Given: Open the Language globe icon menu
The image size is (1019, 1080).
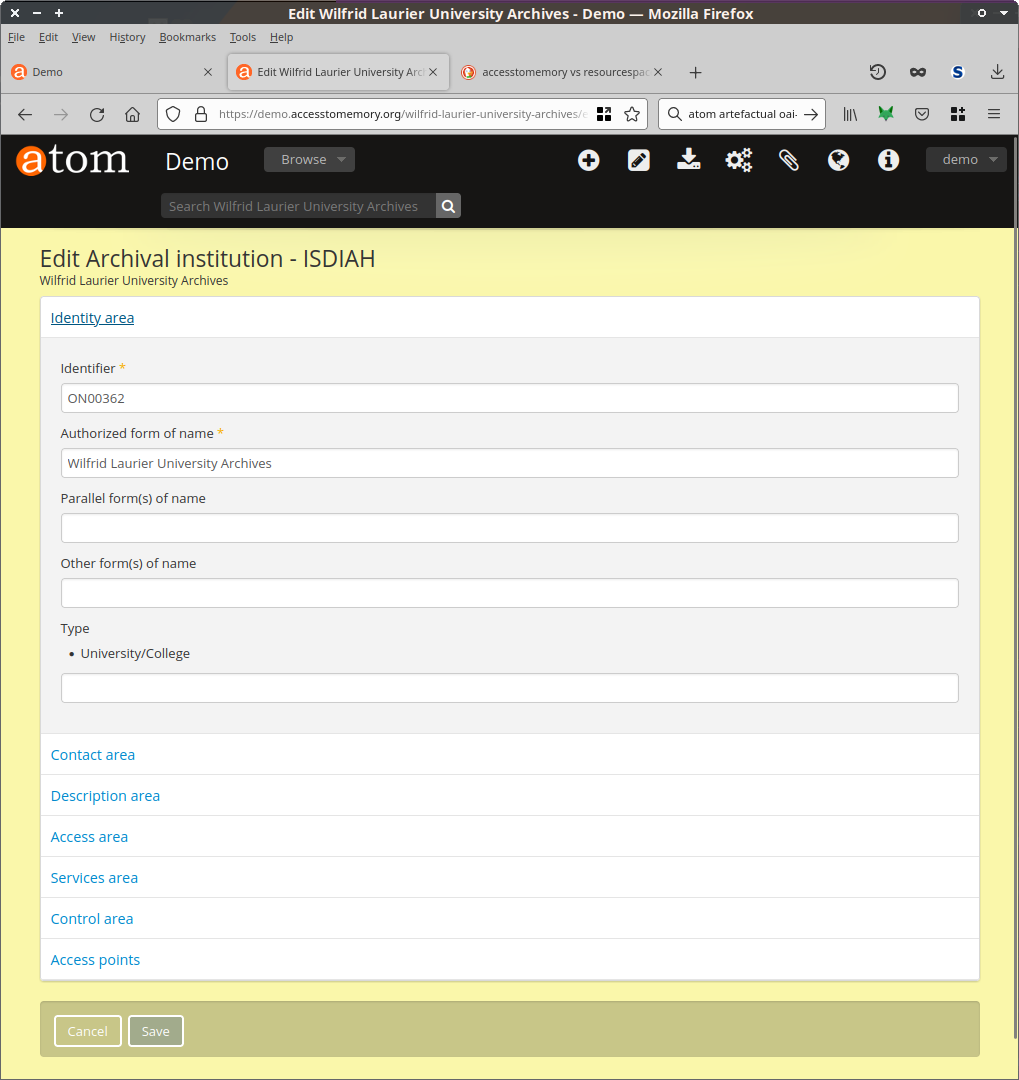Looking at the screenshot, I should pyautogui.click(x=839, y=160).
